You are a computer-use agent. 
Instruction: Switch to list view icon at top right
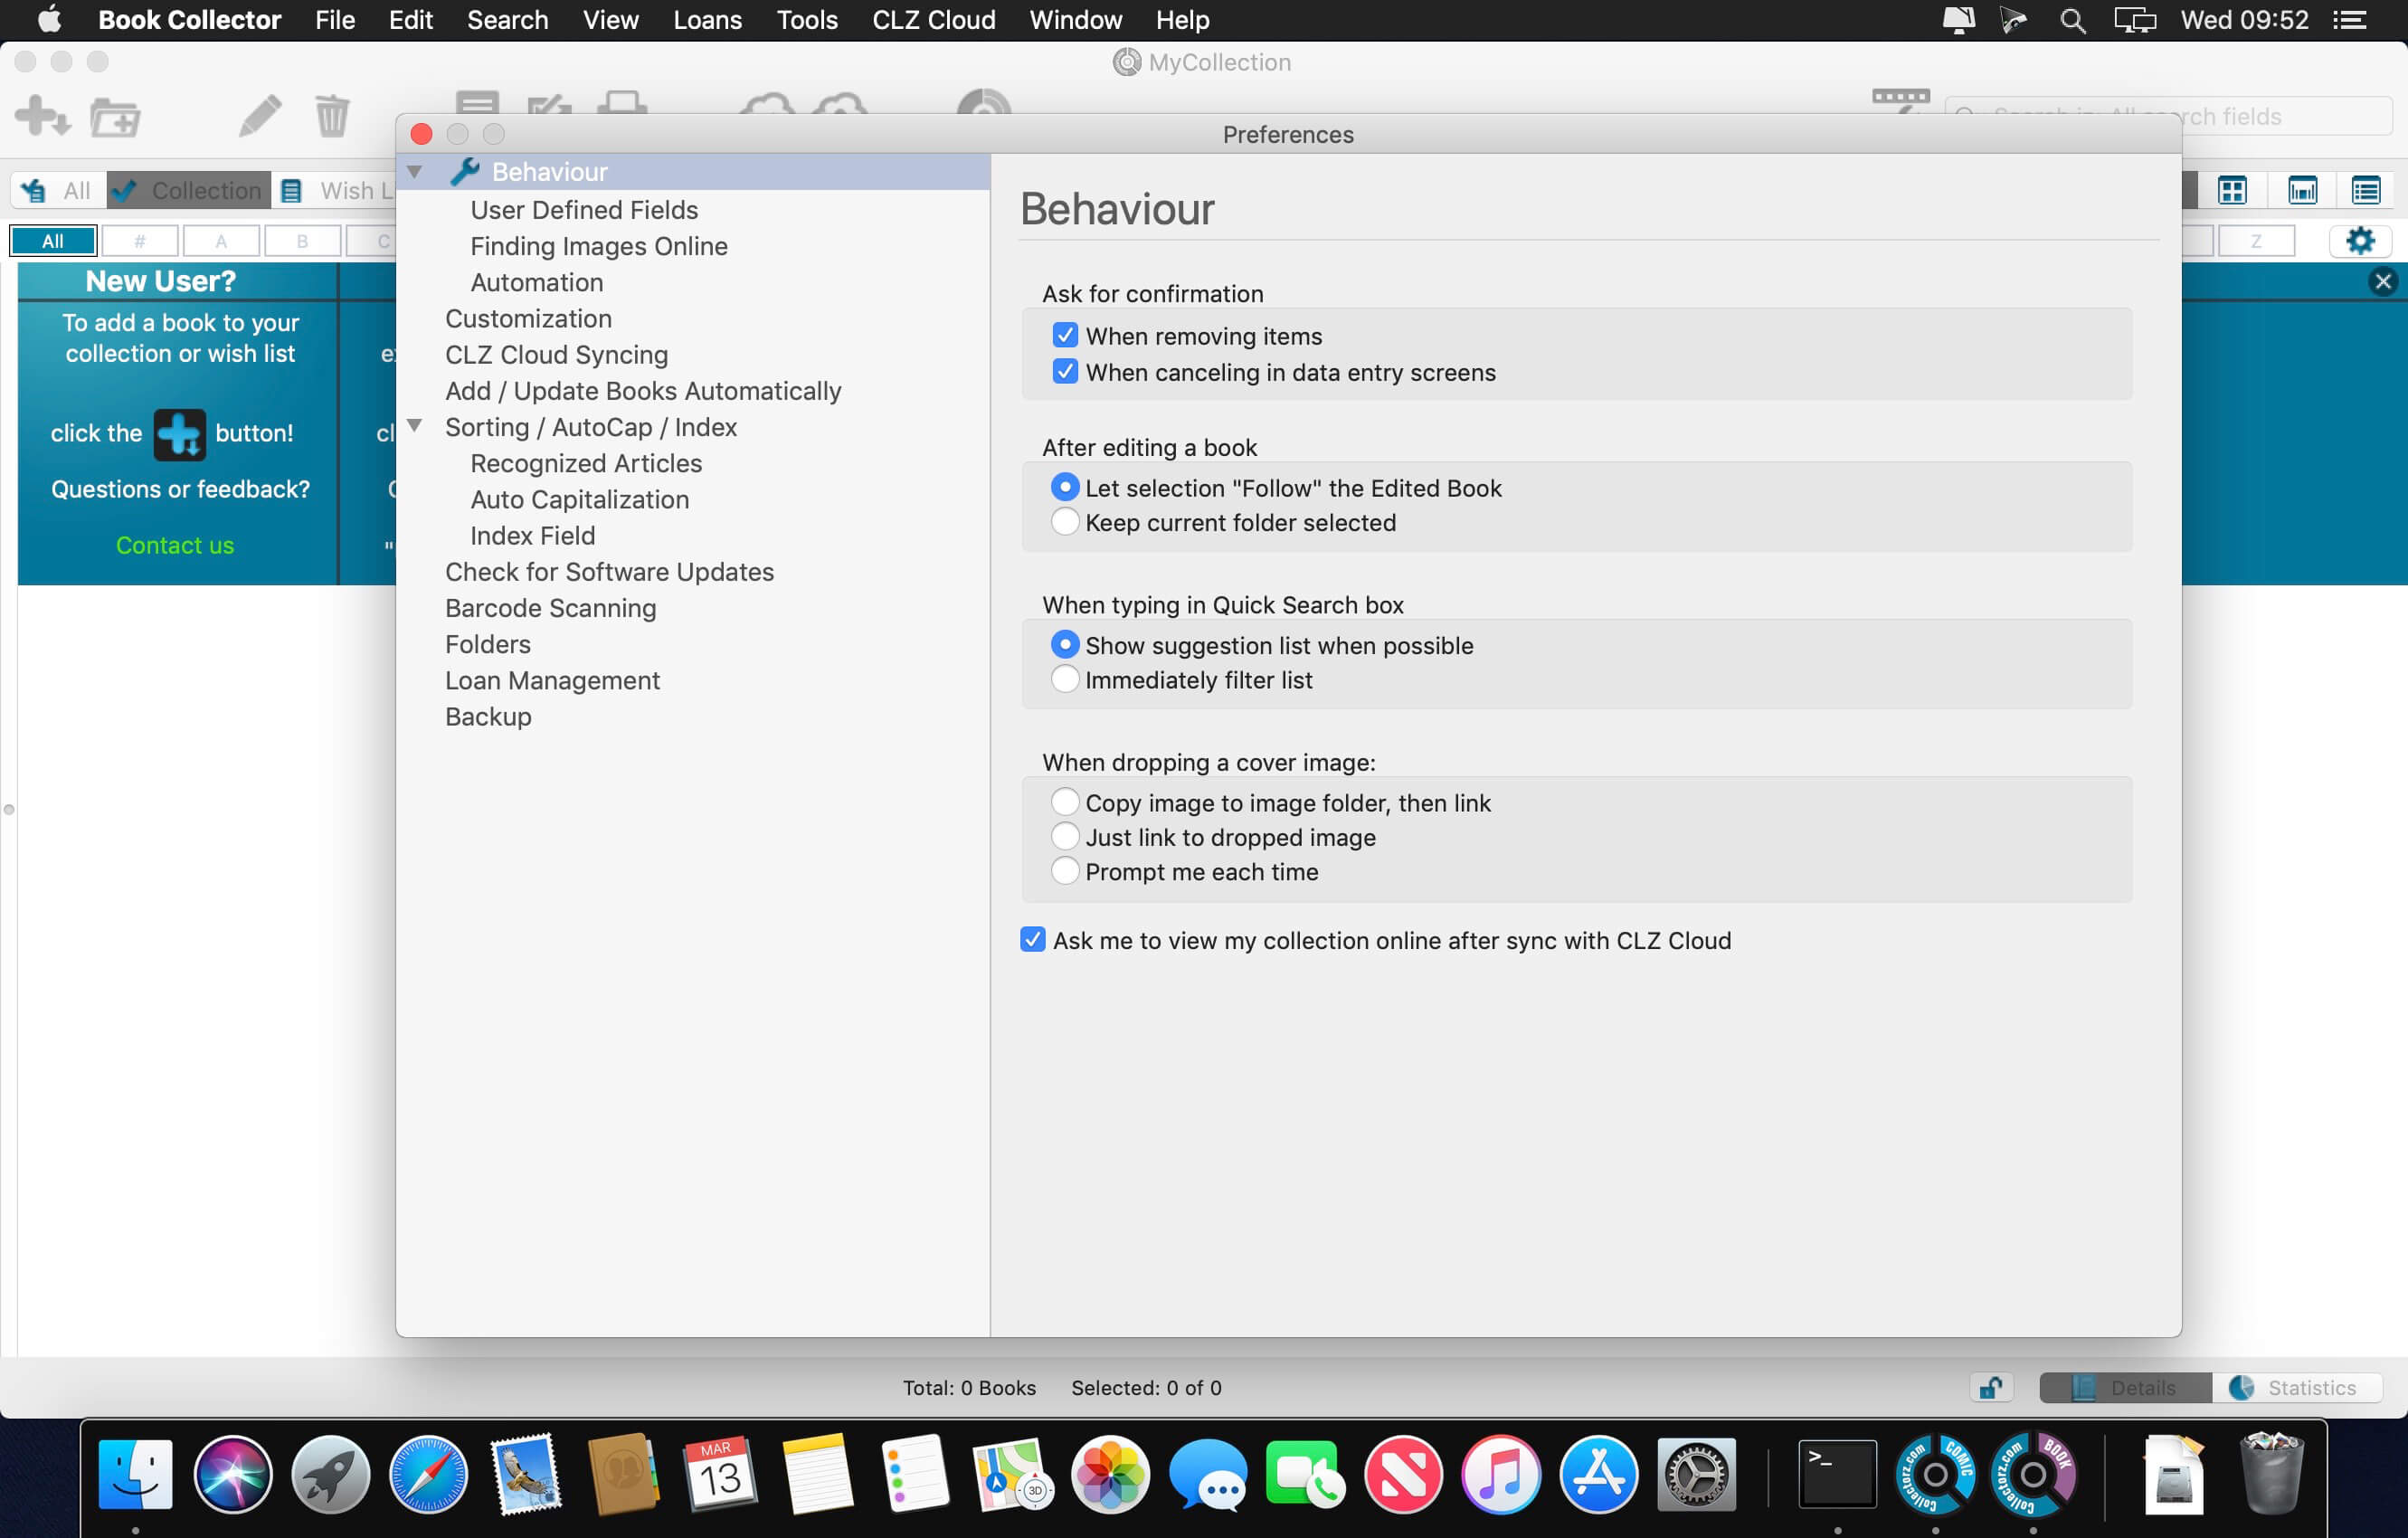[2365, 190]
